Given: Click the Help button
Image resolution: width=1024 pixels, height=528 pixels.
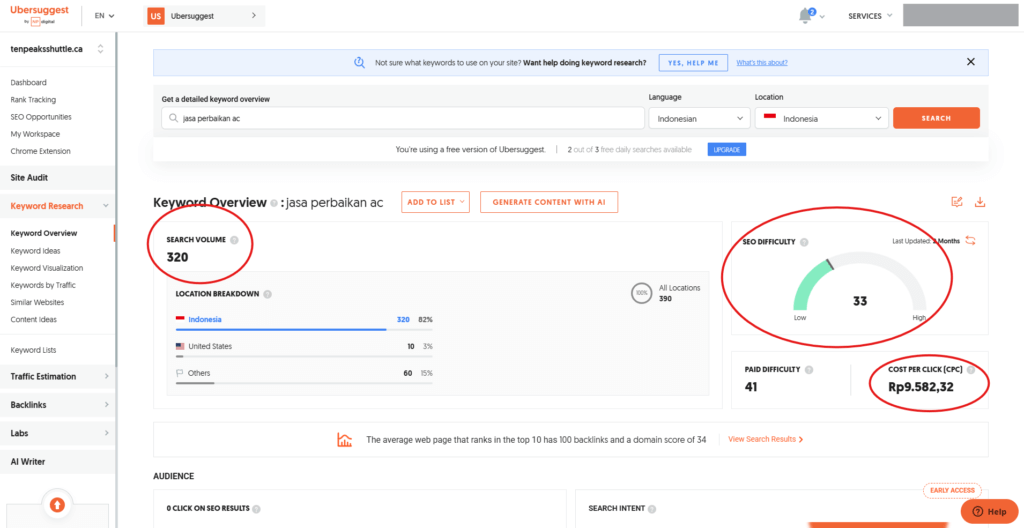Looking at the screenshot, I should [989, 512].
